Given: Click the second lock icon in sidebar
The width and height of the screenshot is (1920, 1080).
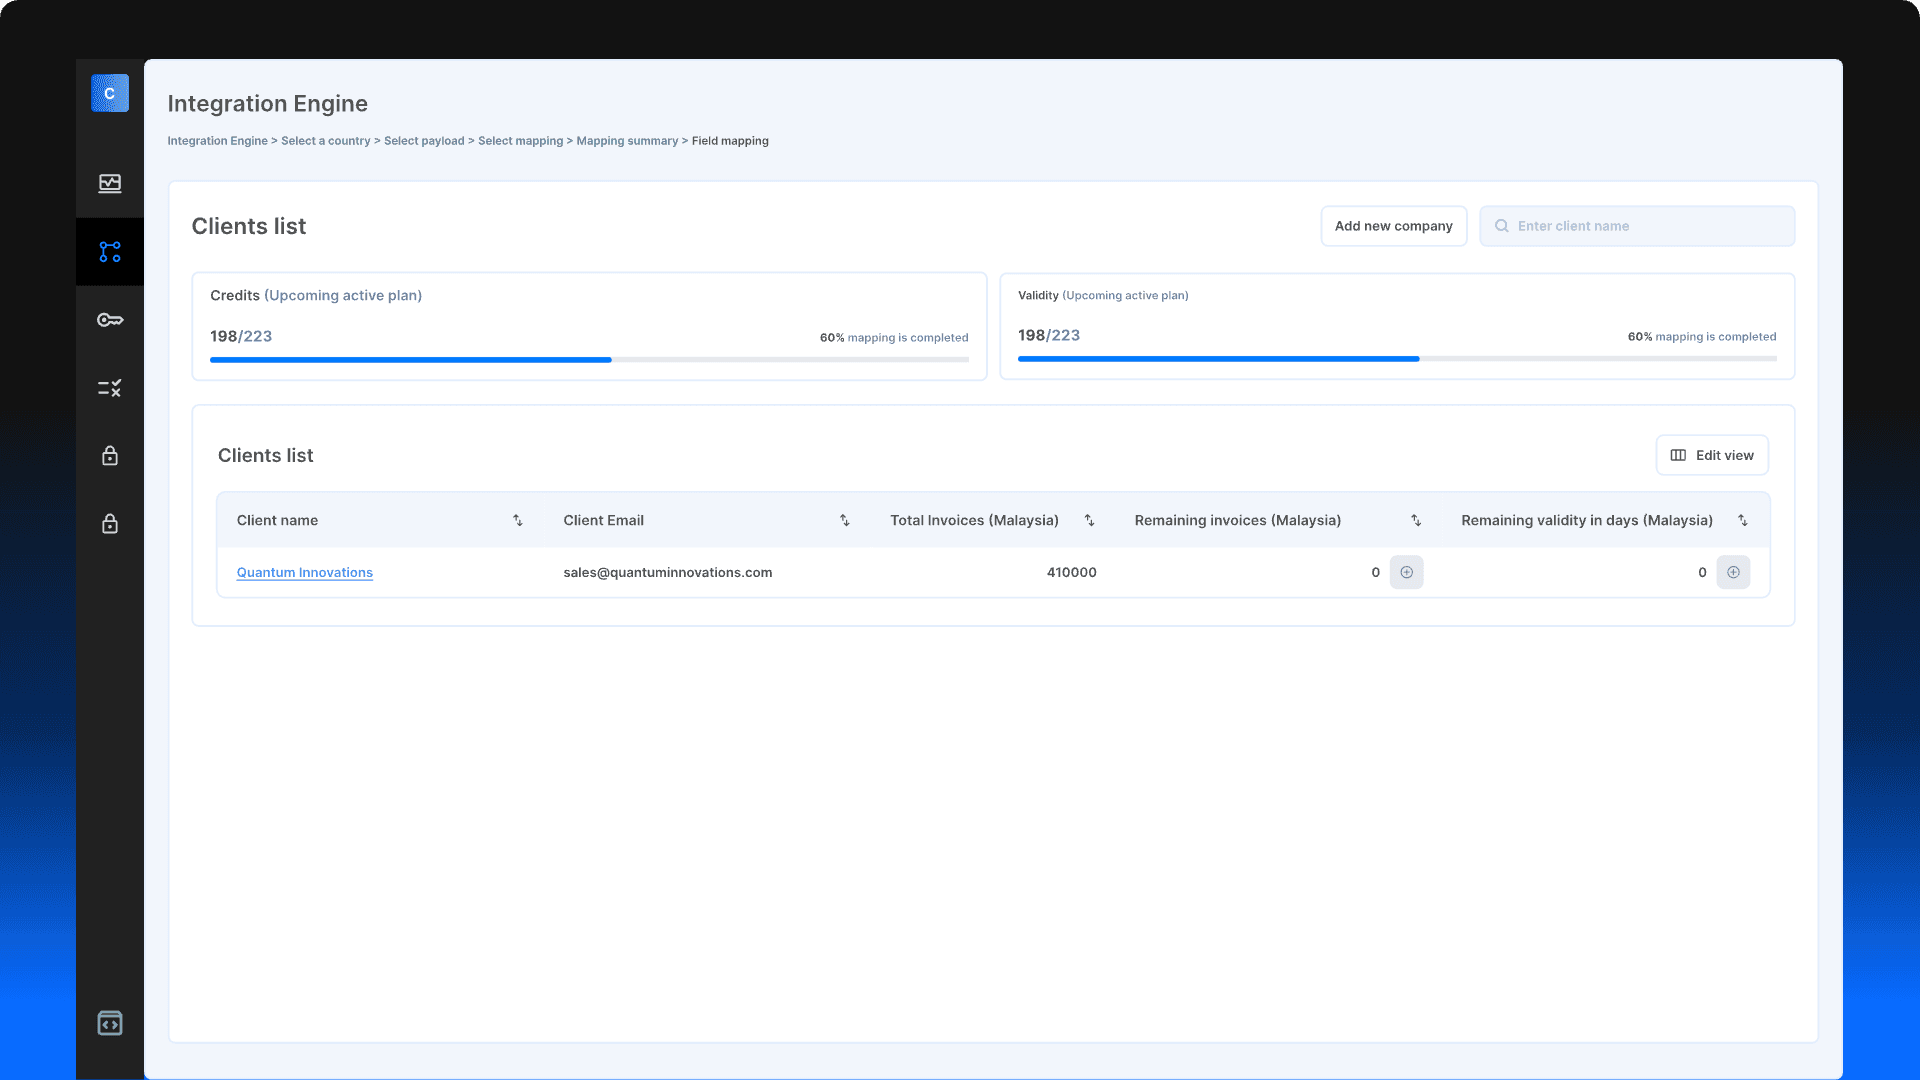Looking at the screenshot, I should point(110,524).
